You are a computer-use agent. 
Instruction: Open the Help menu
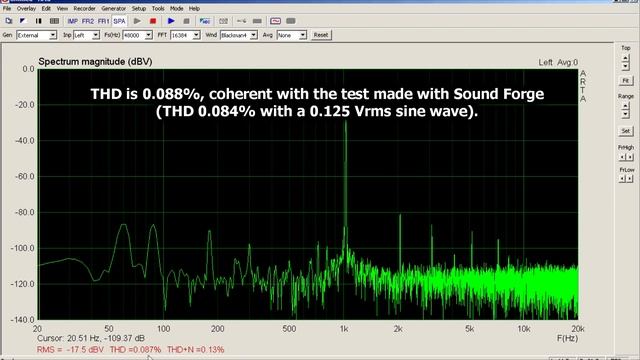tap(194, 8)
